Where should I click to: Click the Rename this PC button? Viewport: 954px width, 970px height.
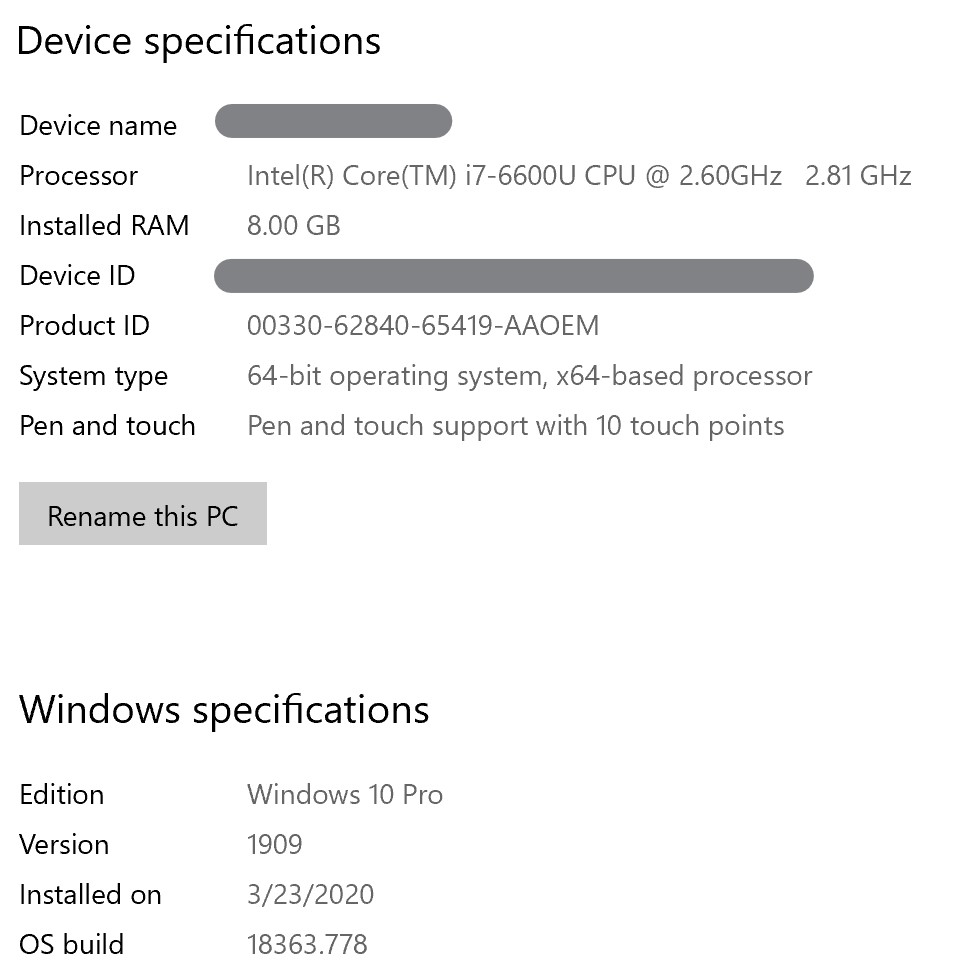tap(142, 515)
